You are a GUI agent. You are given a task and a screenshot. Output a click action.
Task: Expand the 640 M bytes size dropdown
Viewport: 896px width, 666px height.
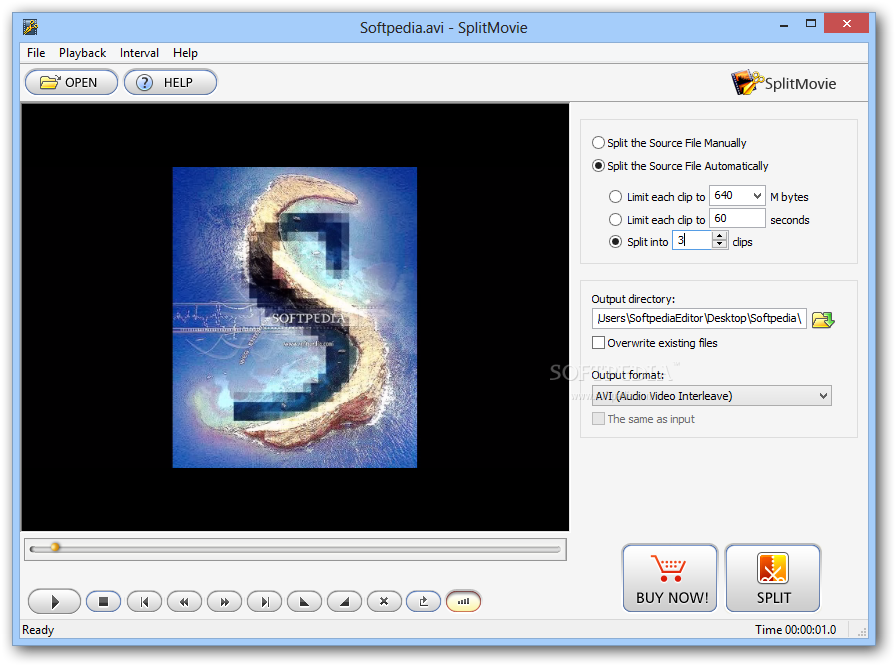[757, 196]
